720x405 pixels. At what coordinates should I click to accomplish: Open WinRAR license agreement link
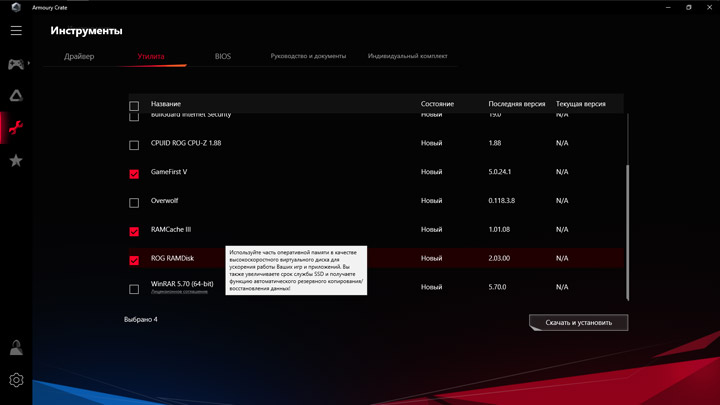[179, 292]
